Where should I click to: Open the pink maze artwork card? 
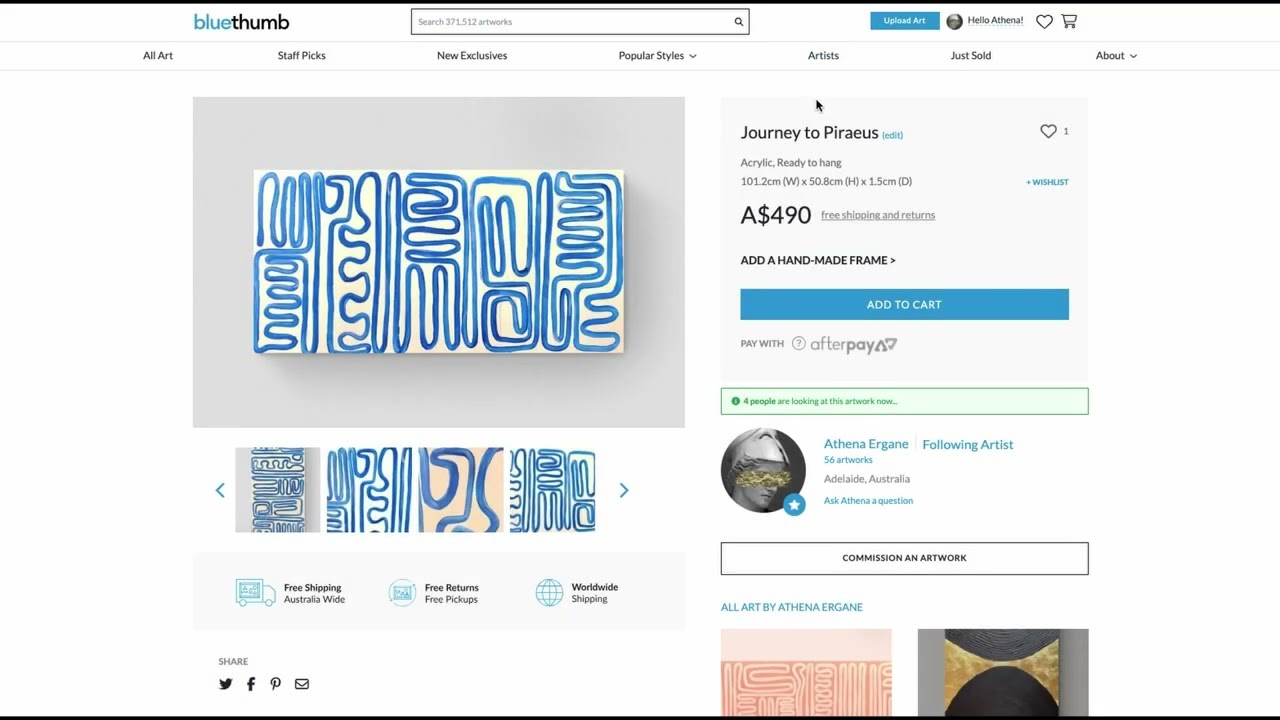click(x=806, y=672)
